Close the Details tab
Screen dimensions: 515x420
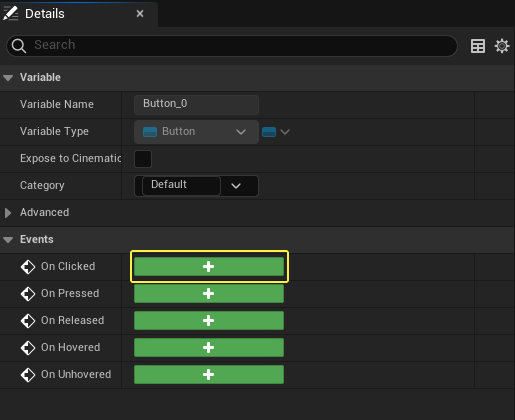140,14
